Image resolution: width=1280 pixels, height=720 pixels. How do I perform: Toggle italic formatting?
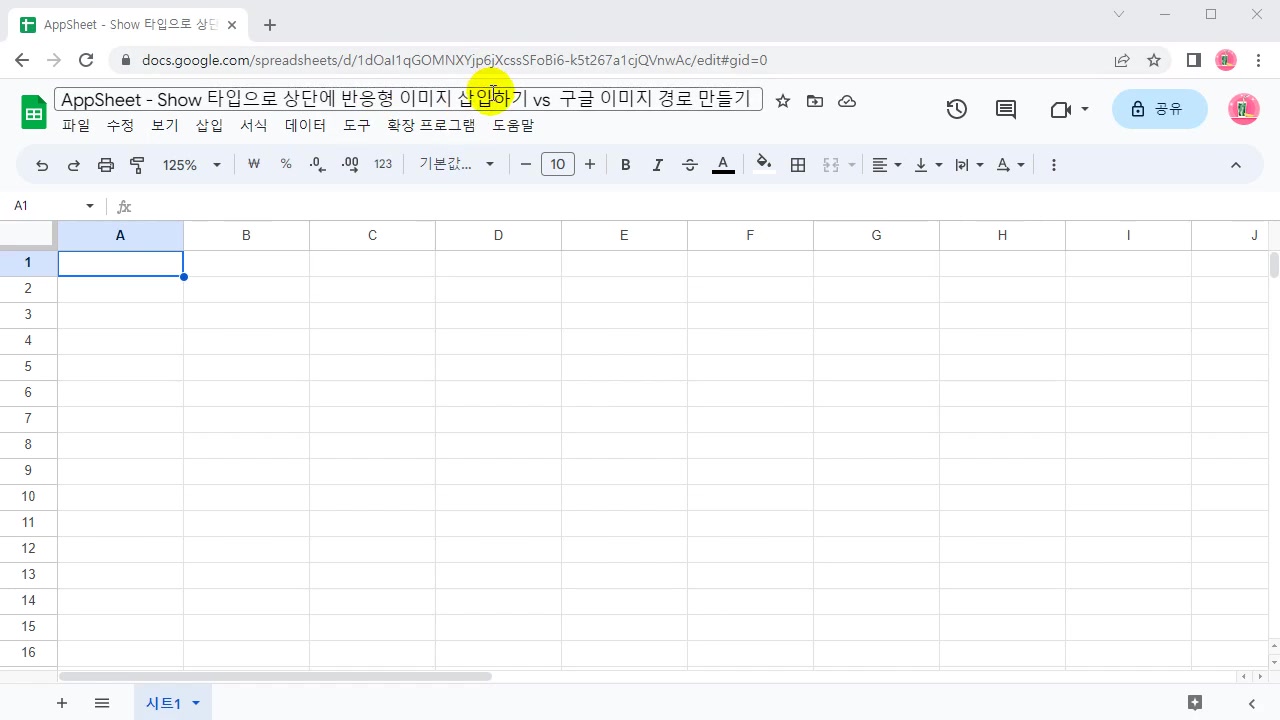[x=657, y=165]
